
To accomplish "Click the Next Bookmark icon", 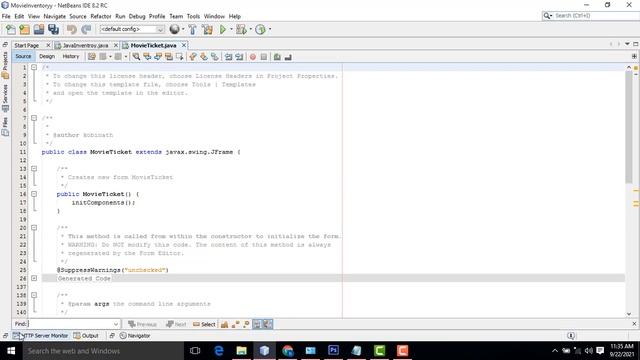I will (204, 57).
